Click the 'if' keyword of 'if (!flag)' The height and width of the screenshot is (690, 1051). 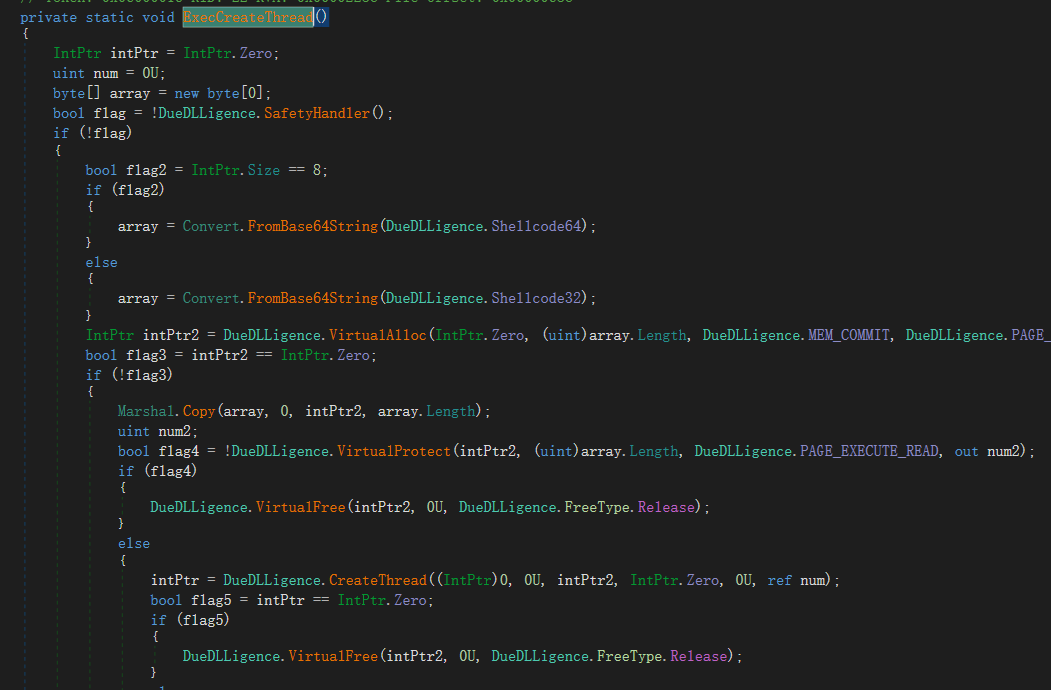61,133
